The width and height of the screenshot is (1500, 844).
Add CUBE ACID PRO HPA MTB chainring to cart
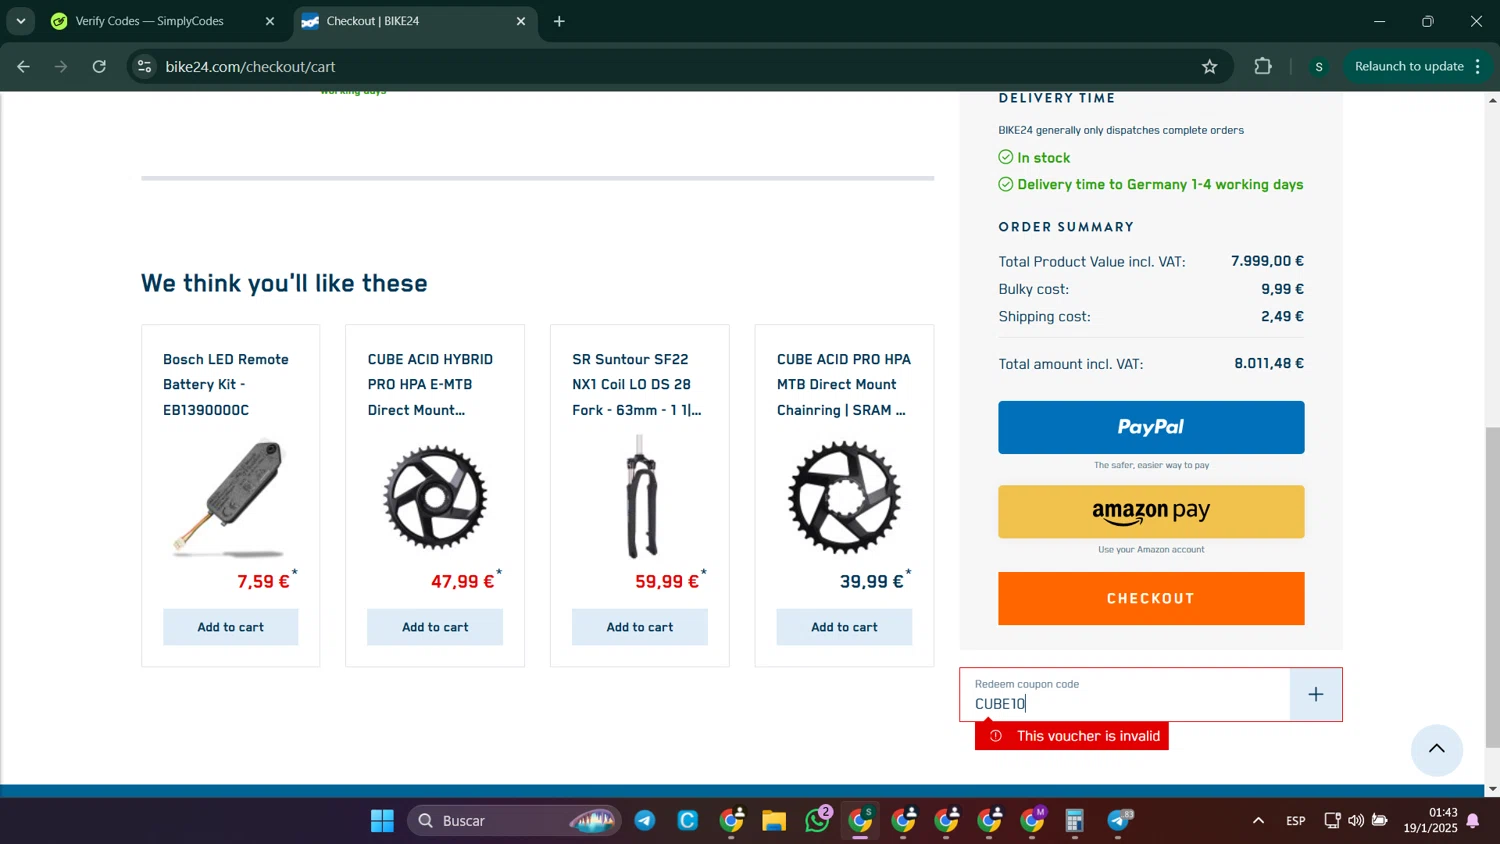click(844, 627)
